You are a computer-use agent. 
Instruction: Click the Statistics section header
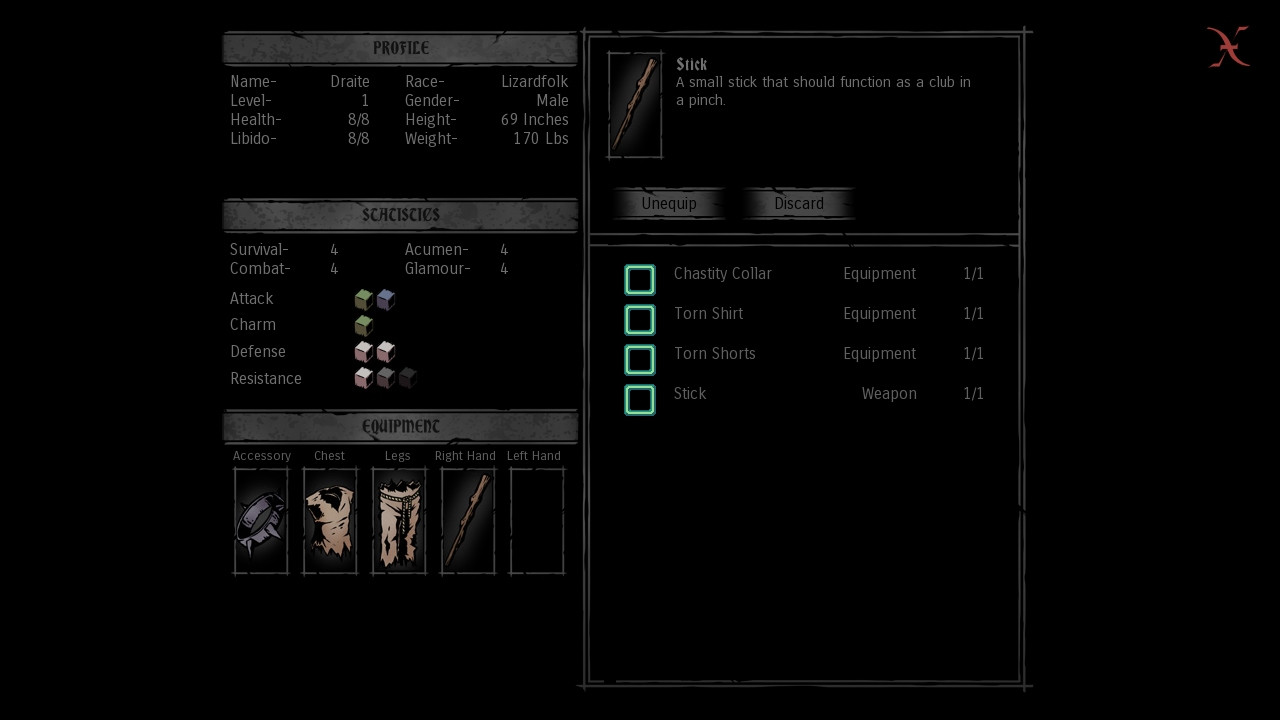(x=400, y=215)
